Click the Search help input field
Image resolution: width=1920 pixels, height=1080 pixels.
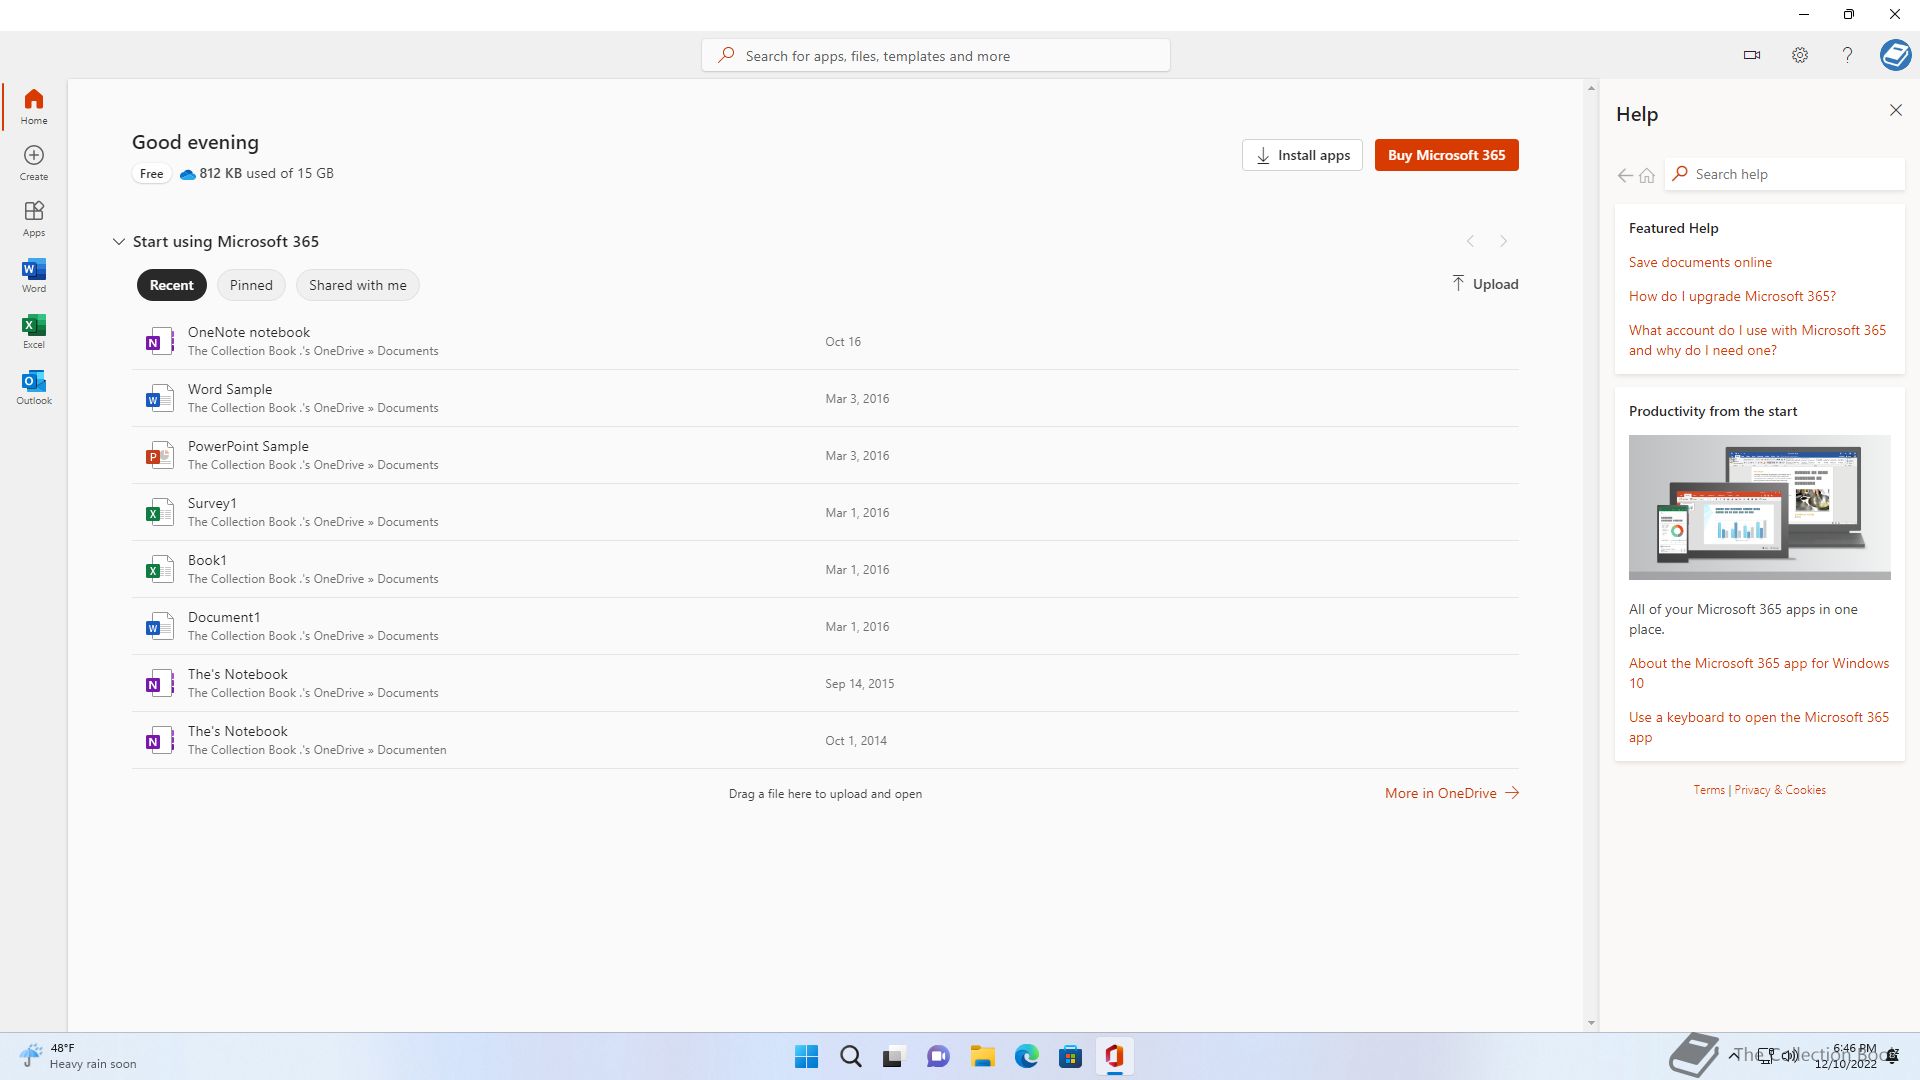click(1790, 174)
